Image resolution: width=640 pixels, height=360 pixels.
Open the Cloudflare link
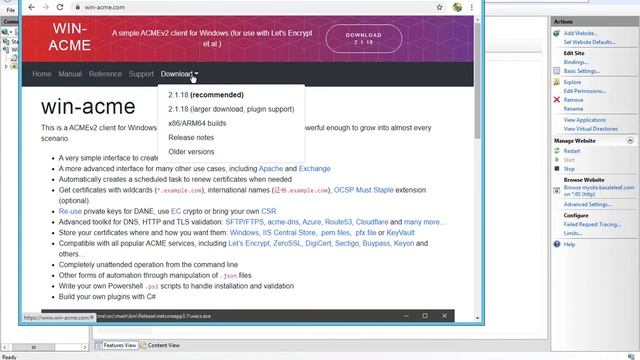coord(372,222)
